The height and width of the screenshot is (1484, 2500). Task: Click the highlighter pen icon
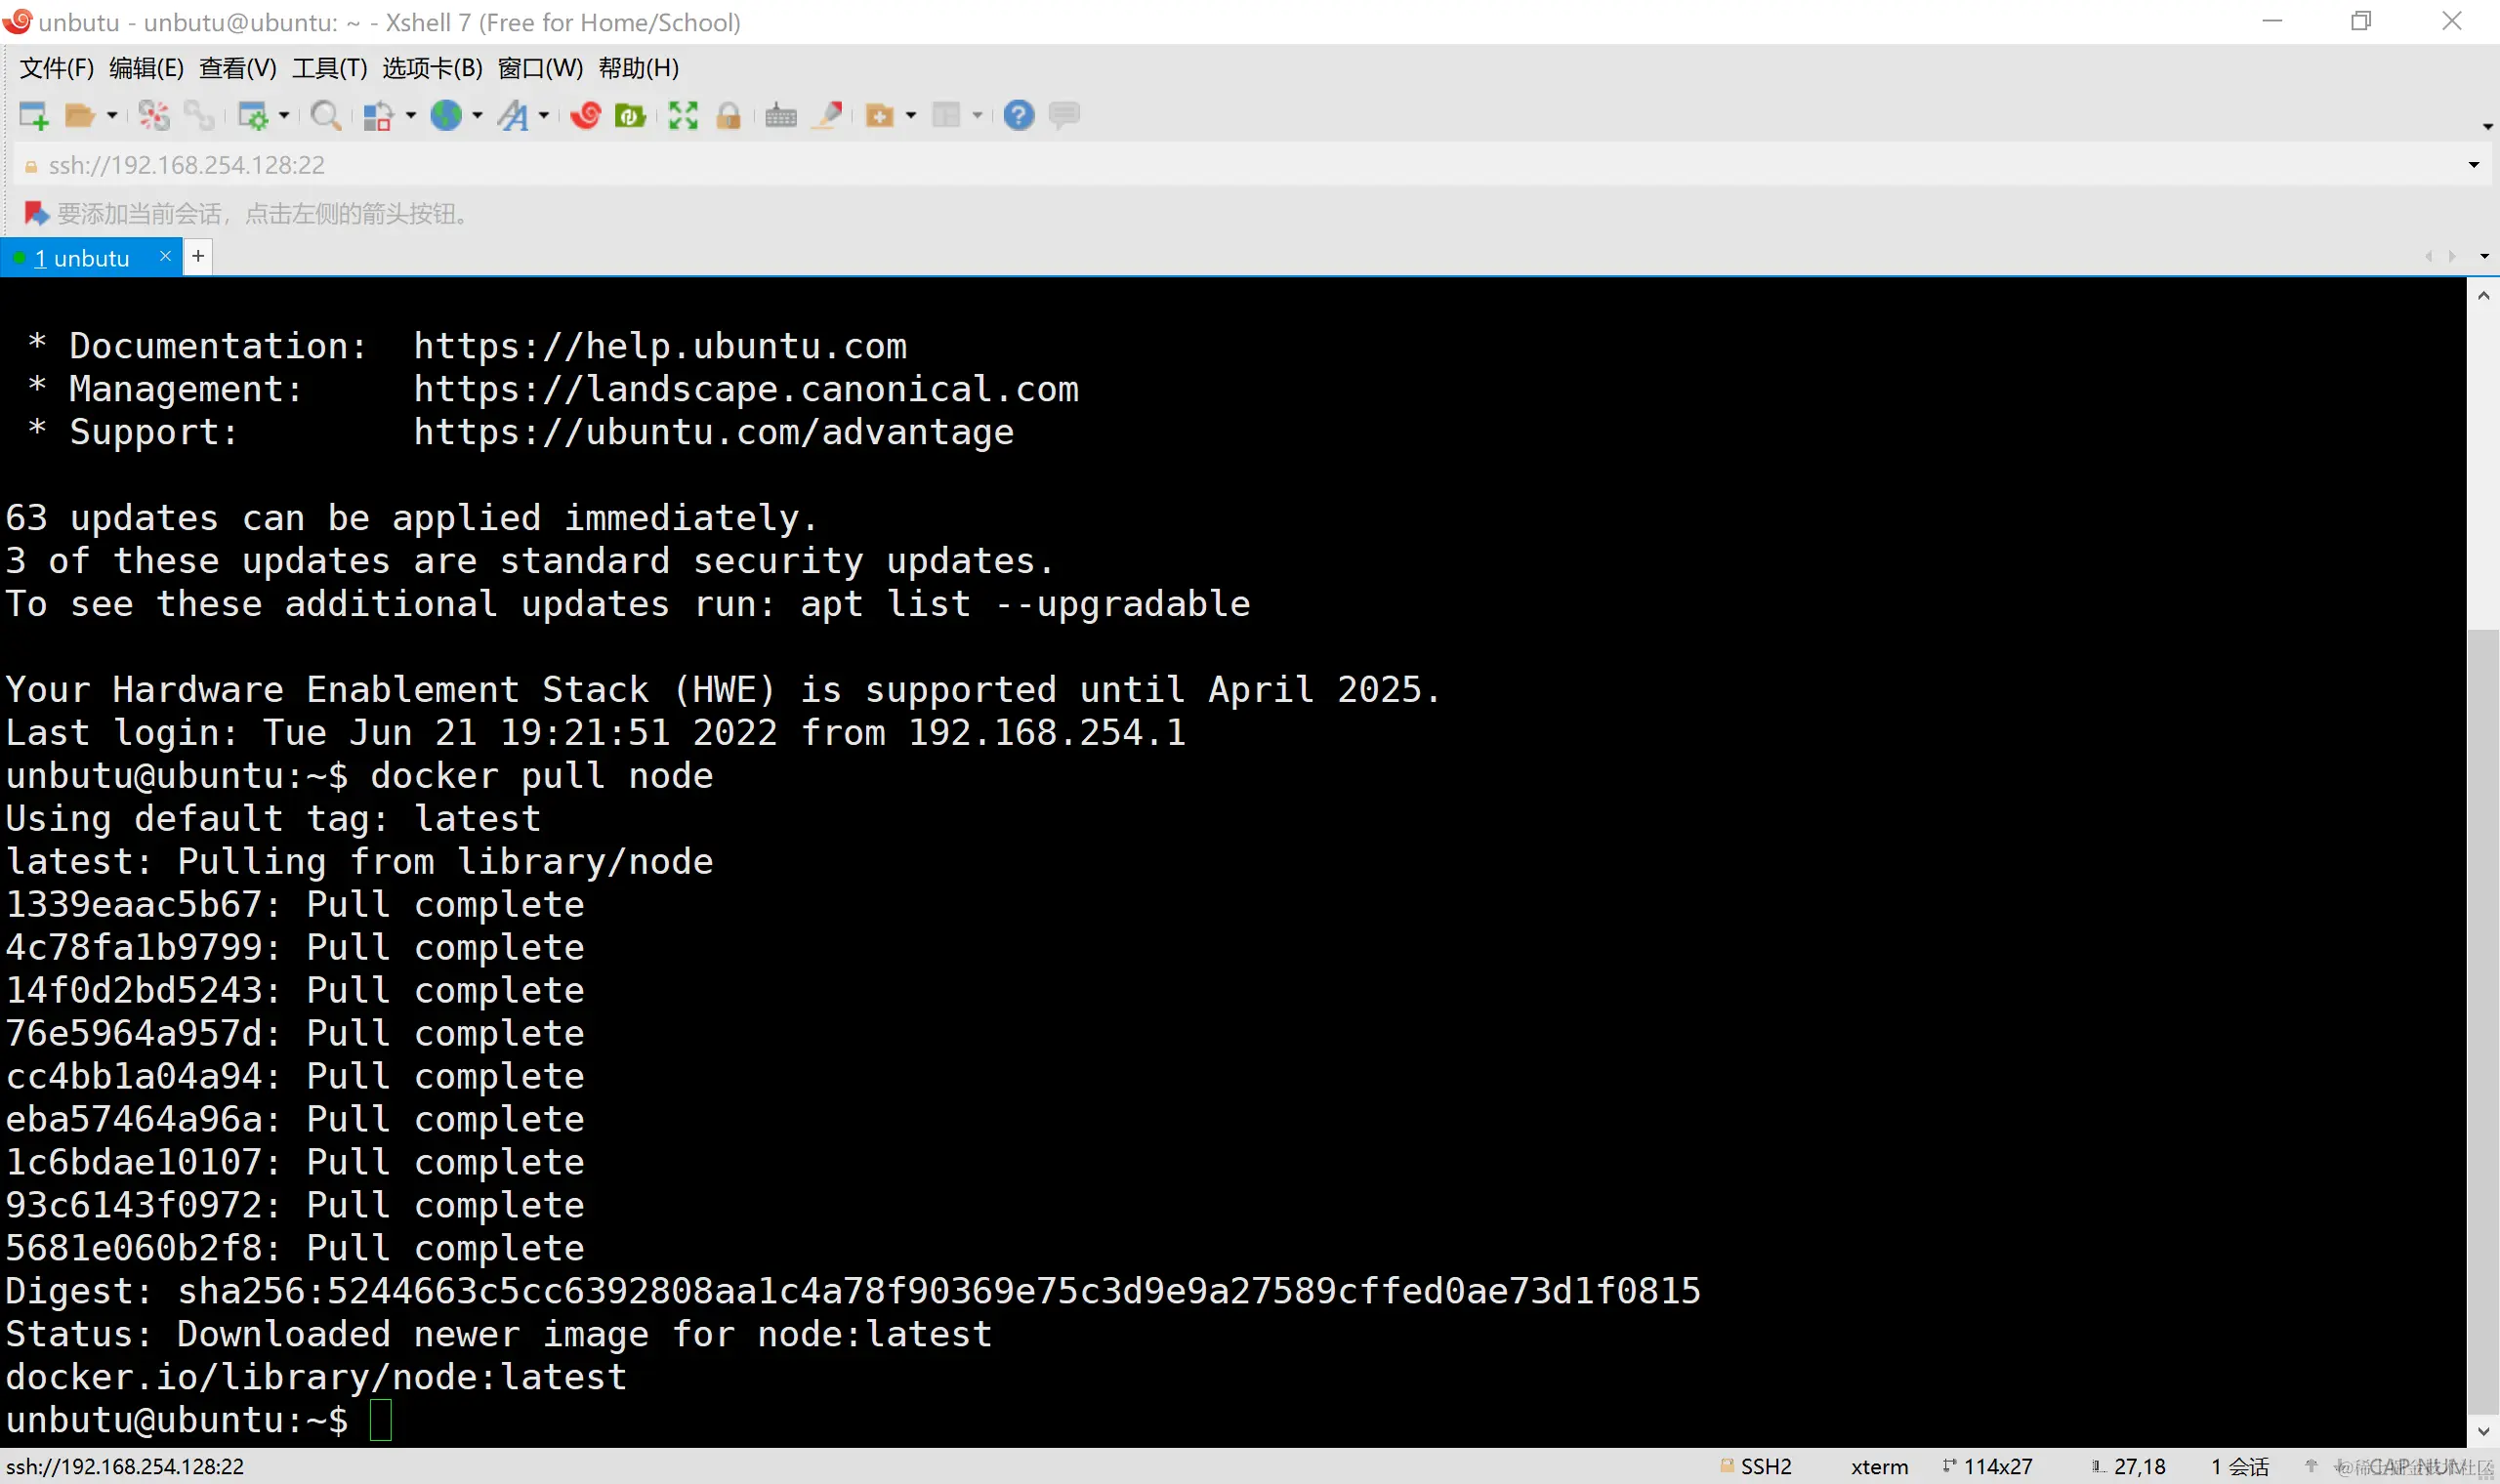[x=828, y=116]
